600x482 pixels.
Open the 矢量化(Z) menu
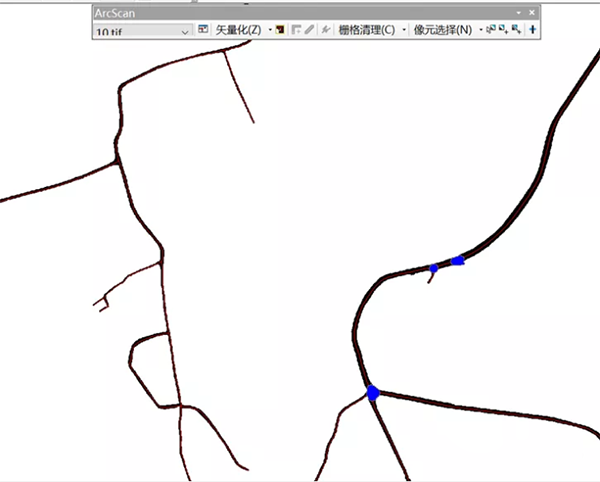238,29
